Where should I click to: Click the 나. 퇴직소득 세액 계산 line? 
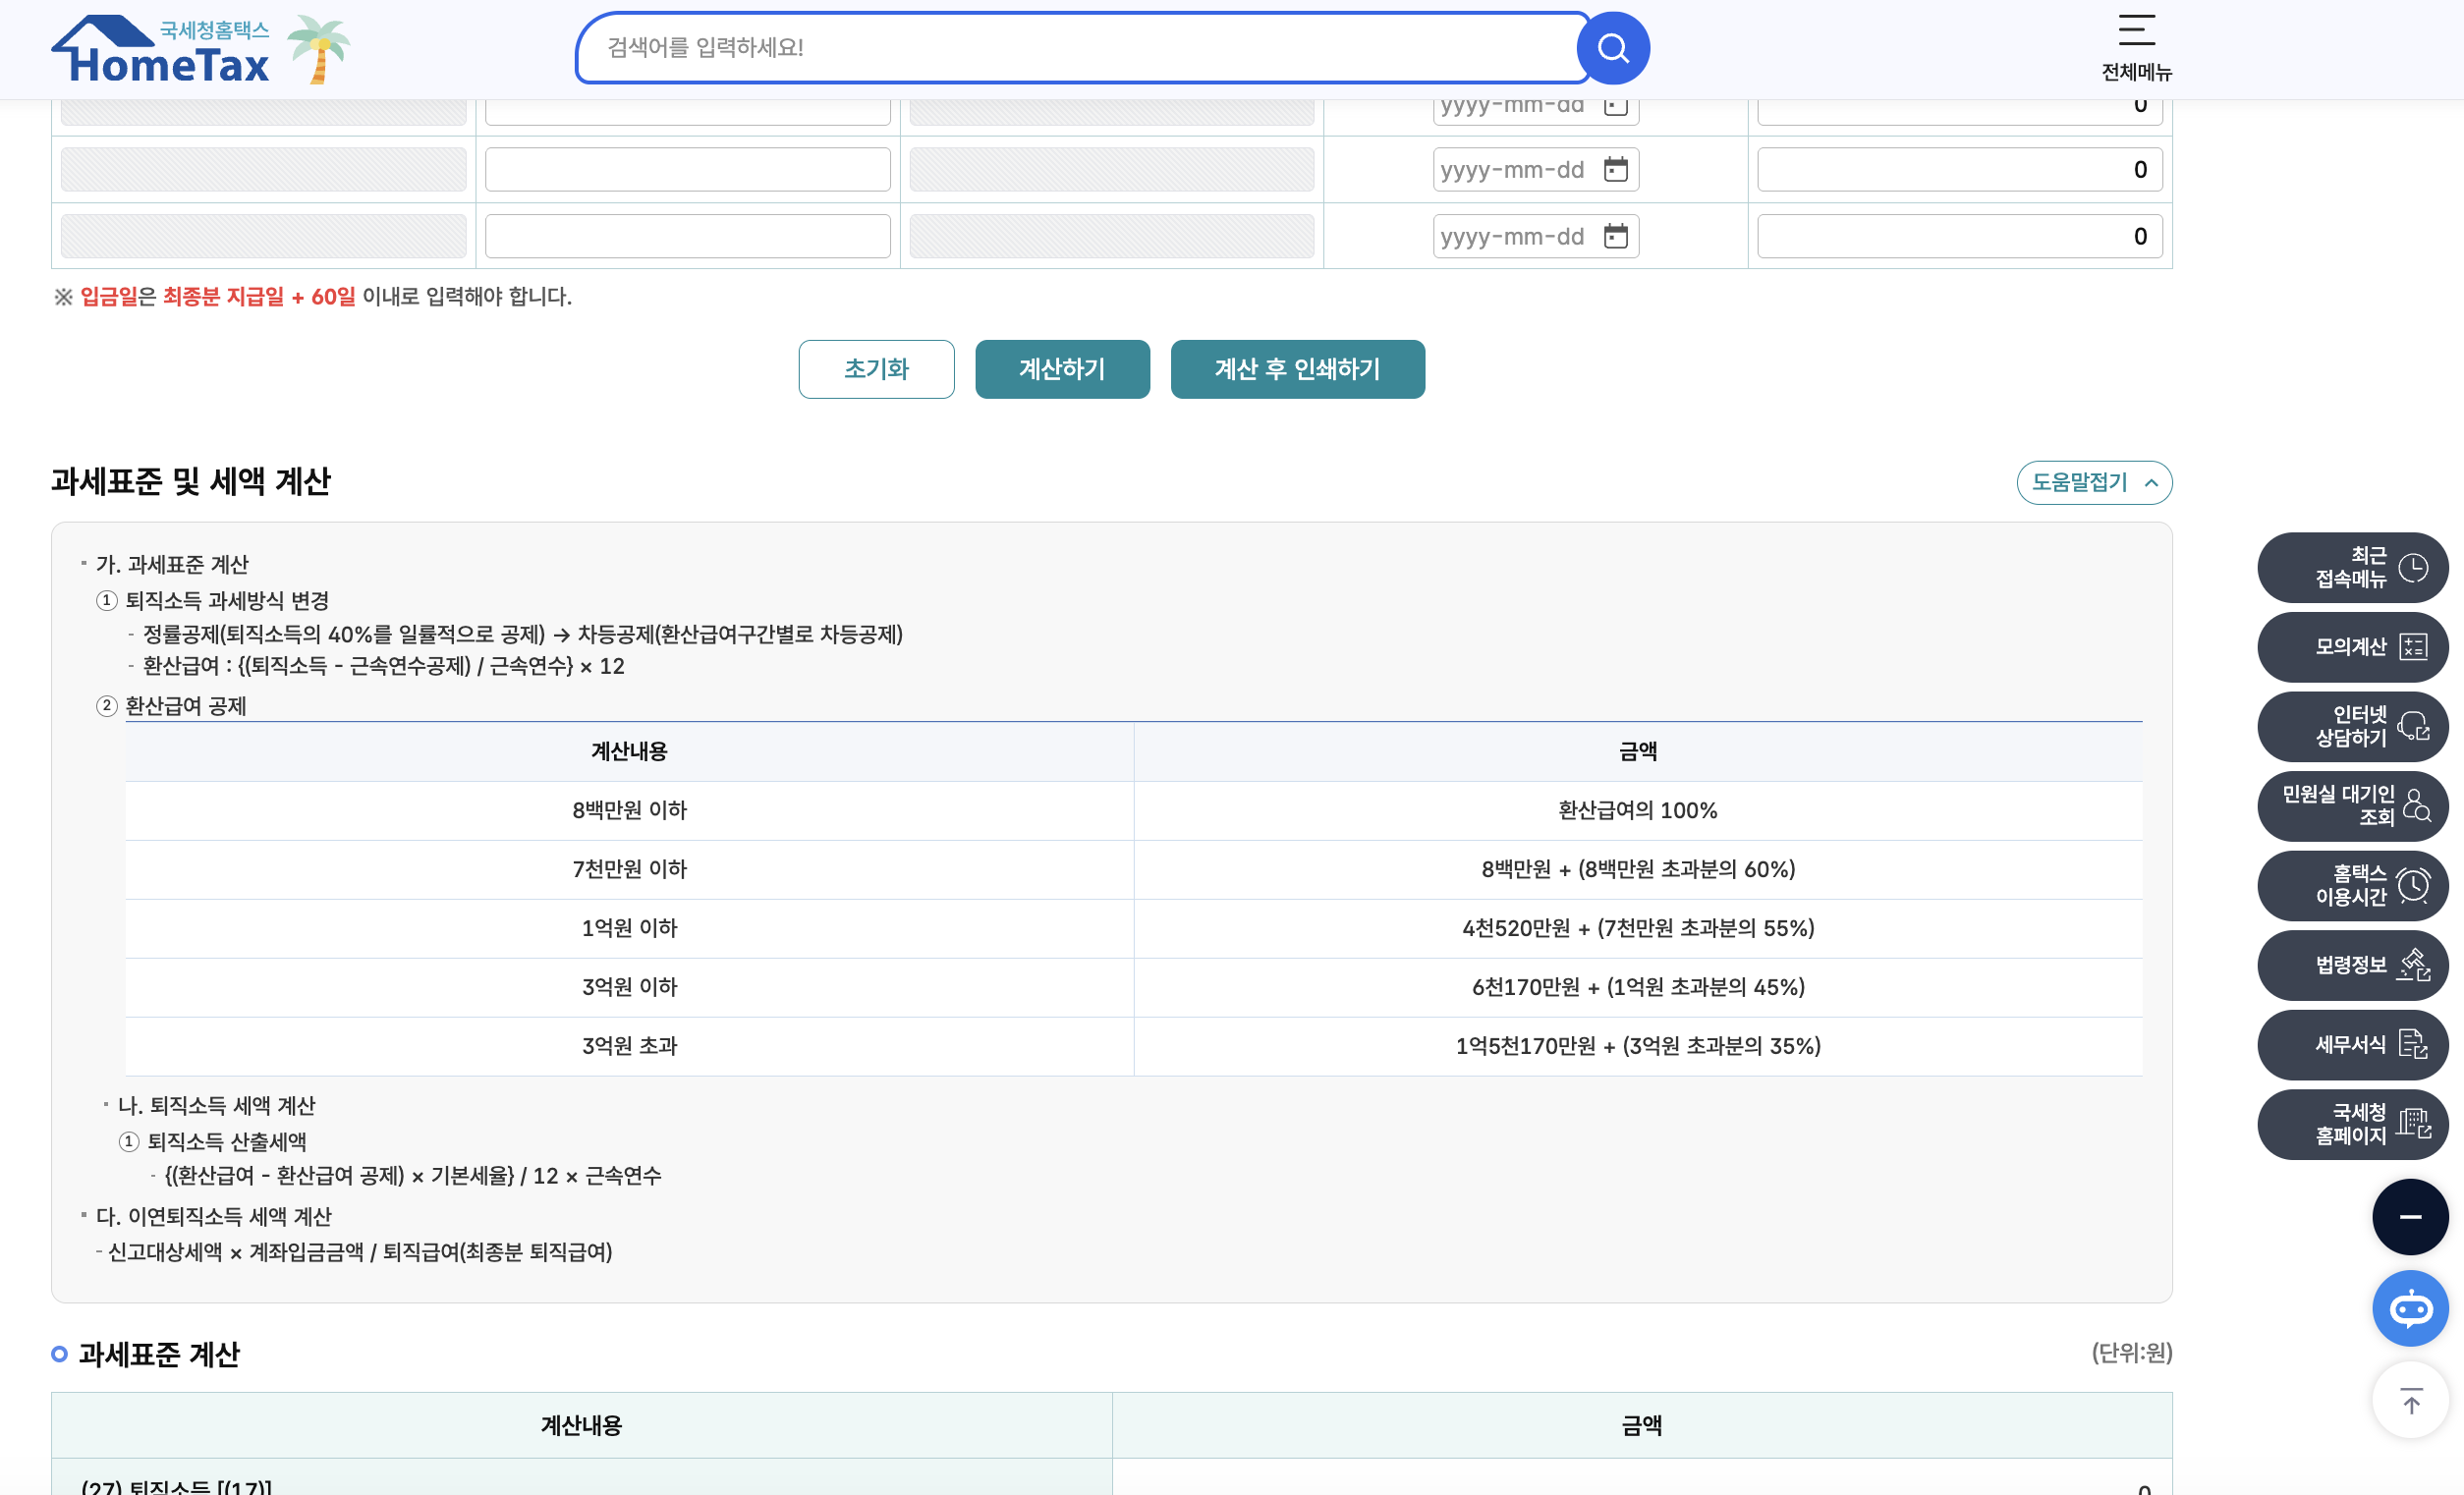(216, 1105)
